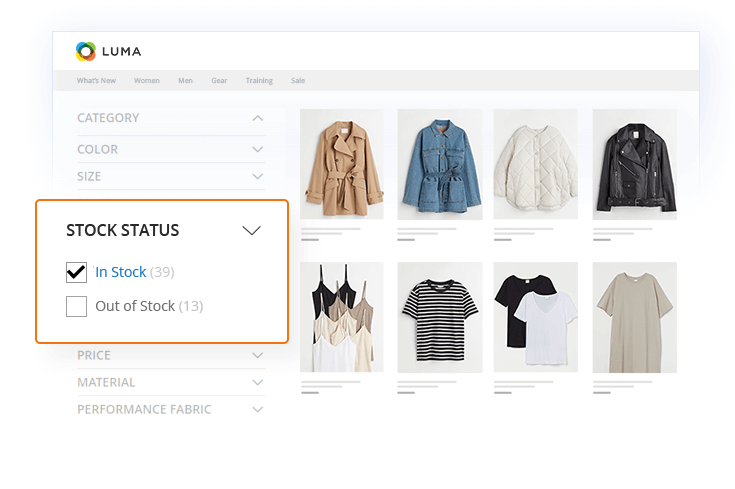
Task: Click the In Stock filter link
Action: 120,272
